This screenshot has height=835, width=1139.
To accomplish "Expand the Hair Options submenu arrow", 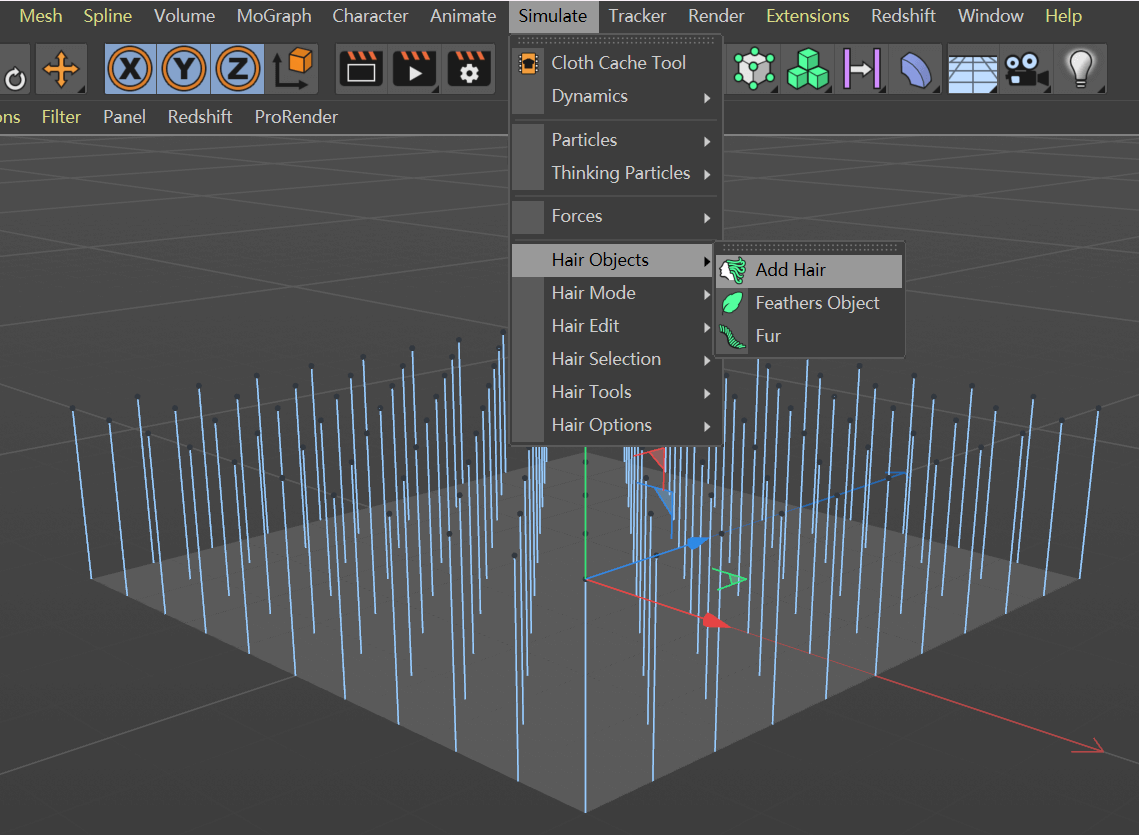I will (x=707, y=426).
